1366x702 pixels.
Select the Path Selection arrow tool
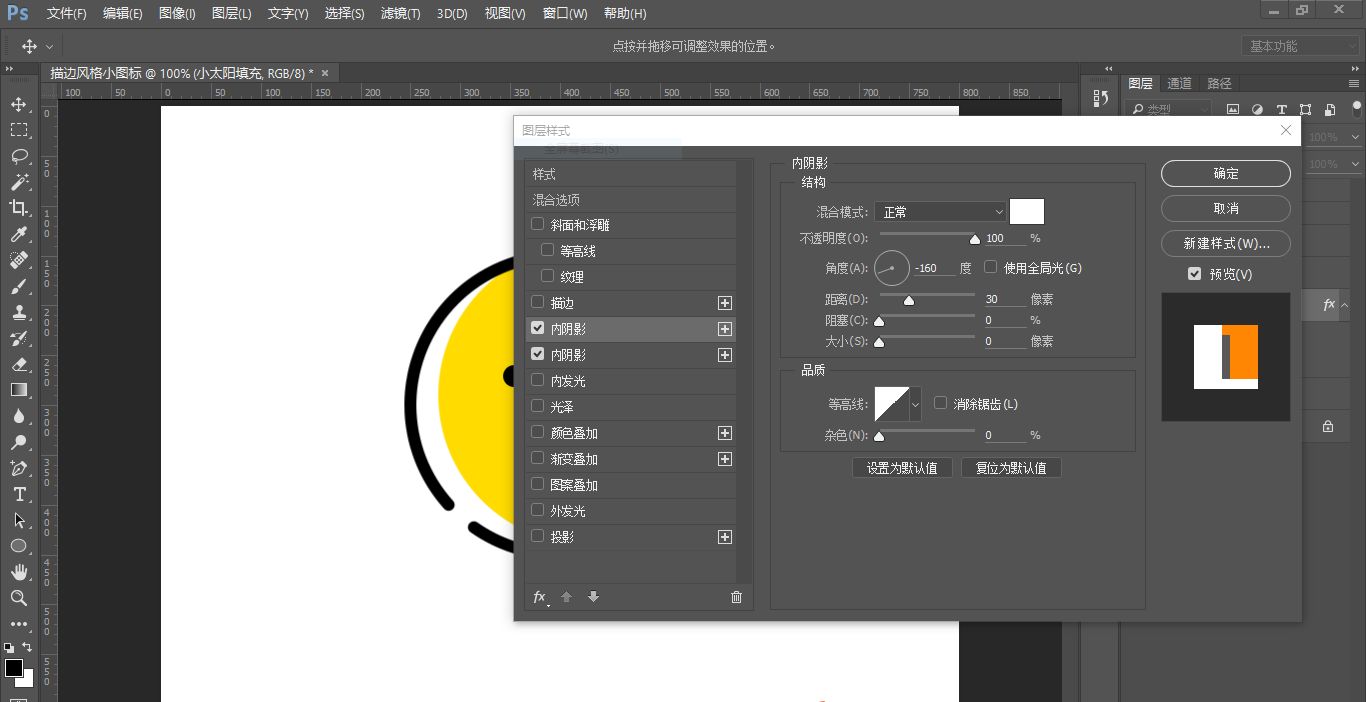tap(19, 520)
